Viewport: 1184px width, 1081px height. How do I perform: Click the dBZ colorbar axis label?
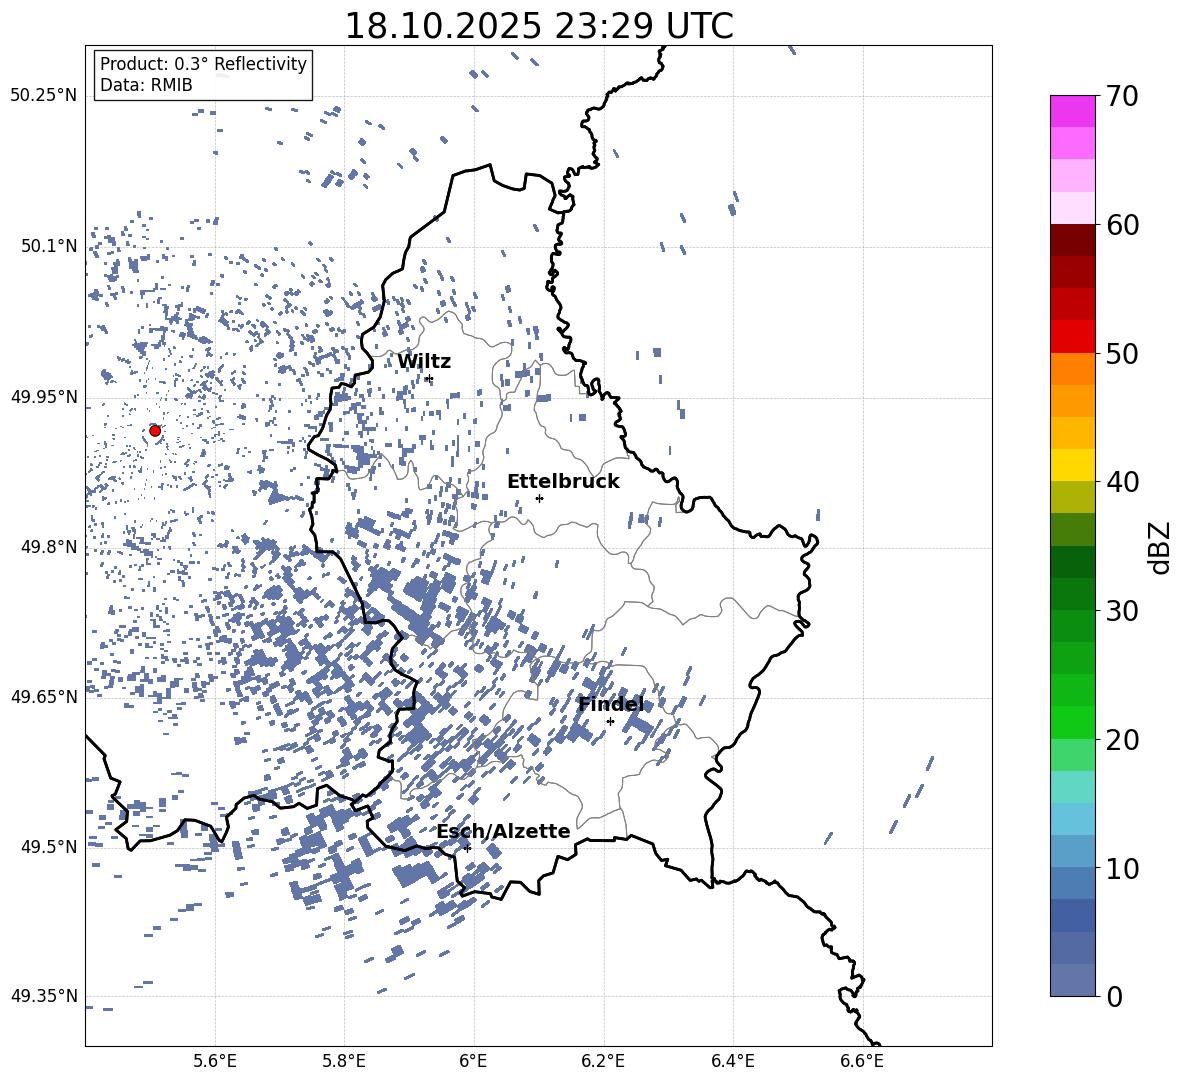1161,547
